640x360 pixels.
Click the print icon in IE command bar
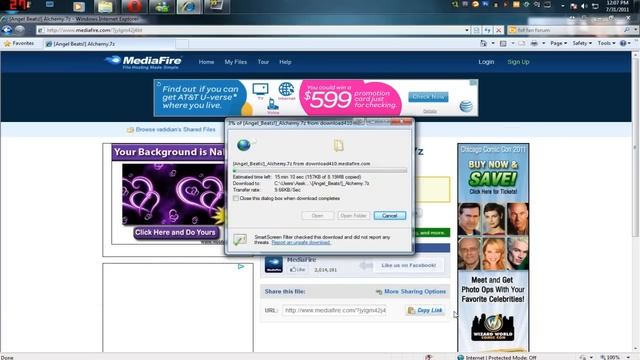[x=534, y=43]
